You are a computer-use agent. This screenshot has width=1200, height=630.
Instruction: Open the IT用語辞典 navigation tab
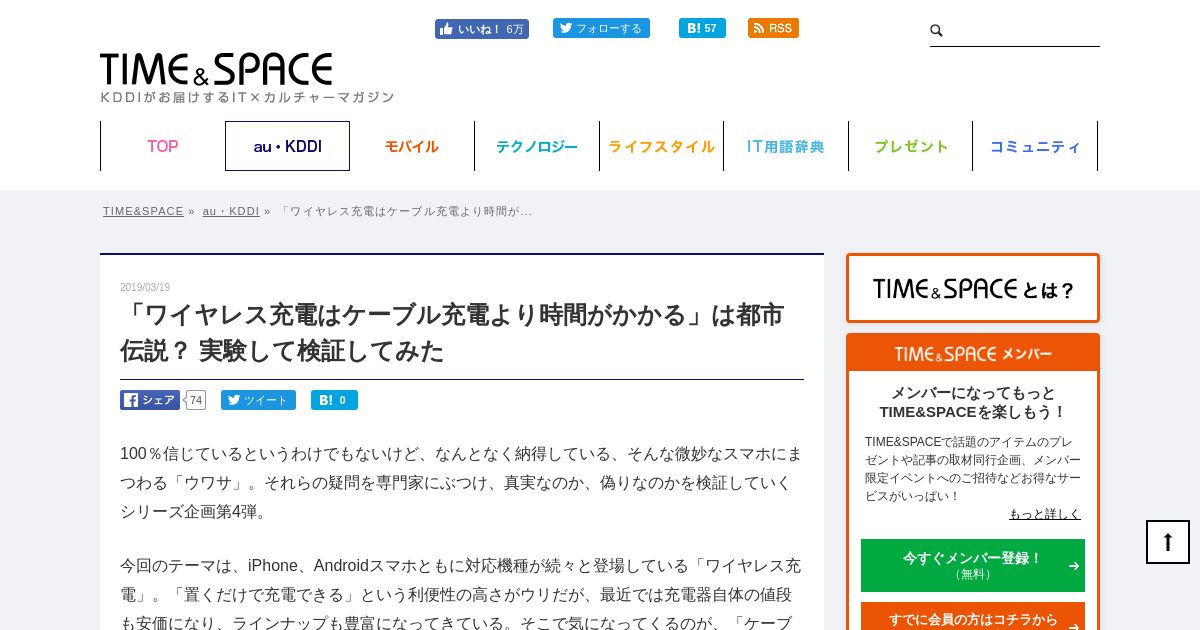(786, 146)
